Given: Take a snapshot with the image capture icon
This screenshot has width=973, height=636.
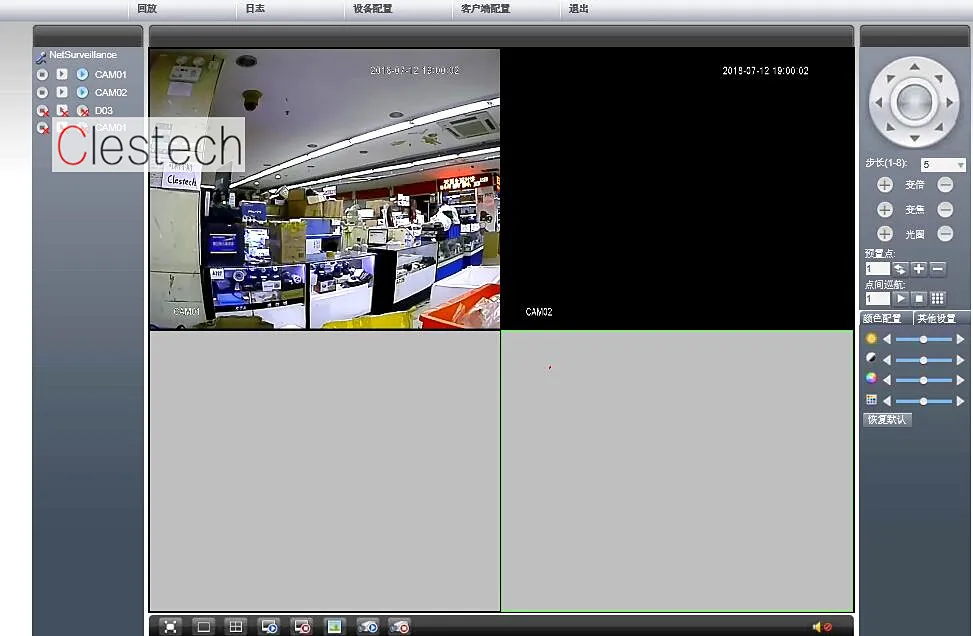Looking at the screenshot, I should (334, 626).
